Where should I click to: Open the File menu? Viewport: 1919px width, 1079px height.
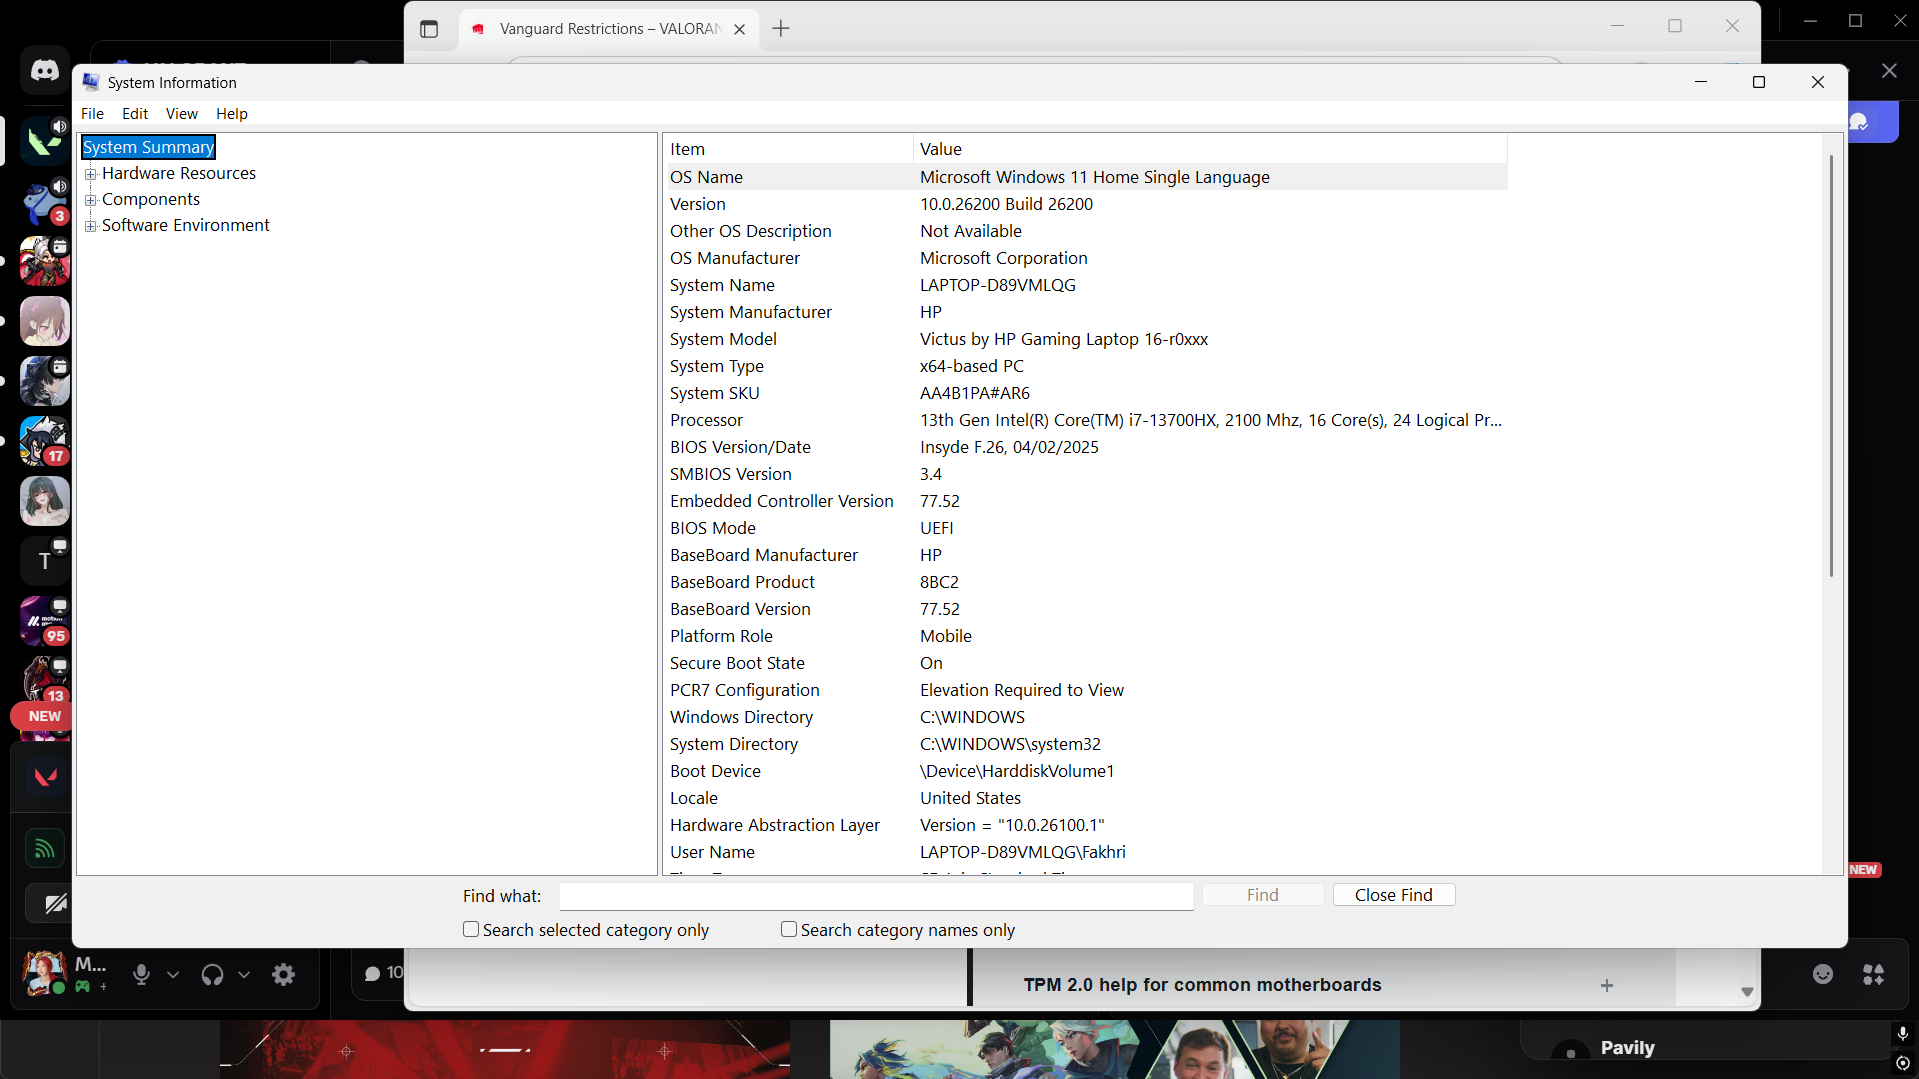point(92,114)
